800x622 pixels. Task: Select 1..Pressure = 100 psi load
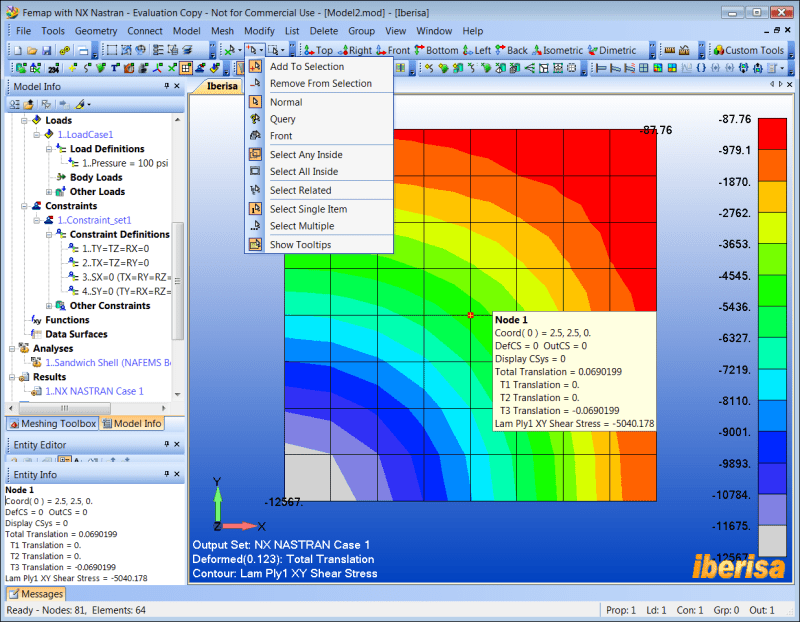coord(125,163)
